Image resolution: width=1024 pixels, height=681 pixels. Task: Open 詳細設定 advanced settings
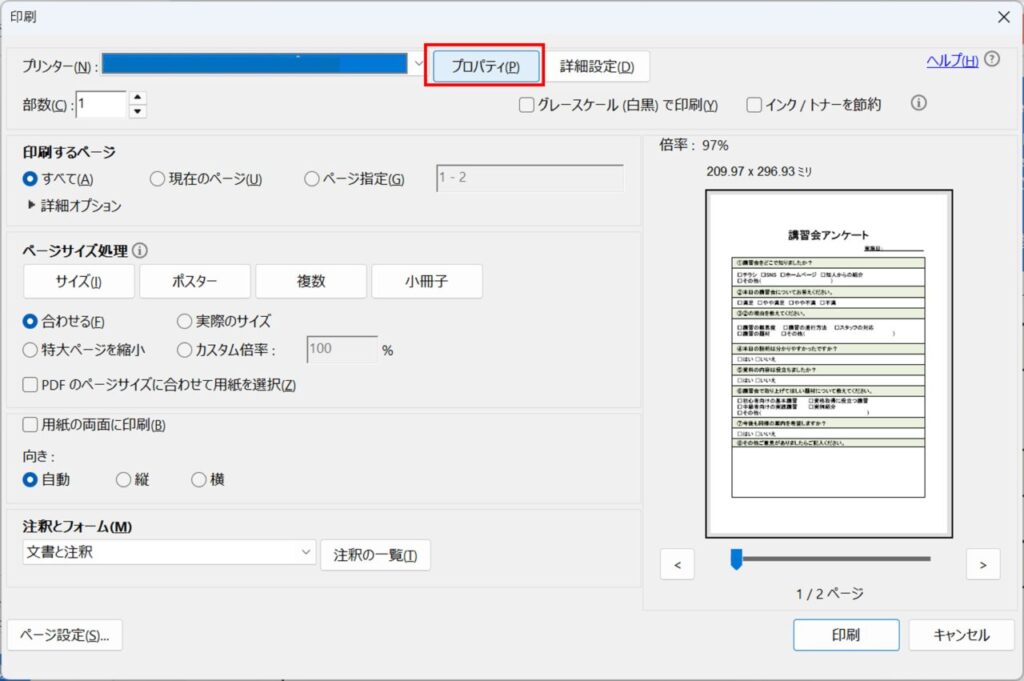[x=597, y=66]
